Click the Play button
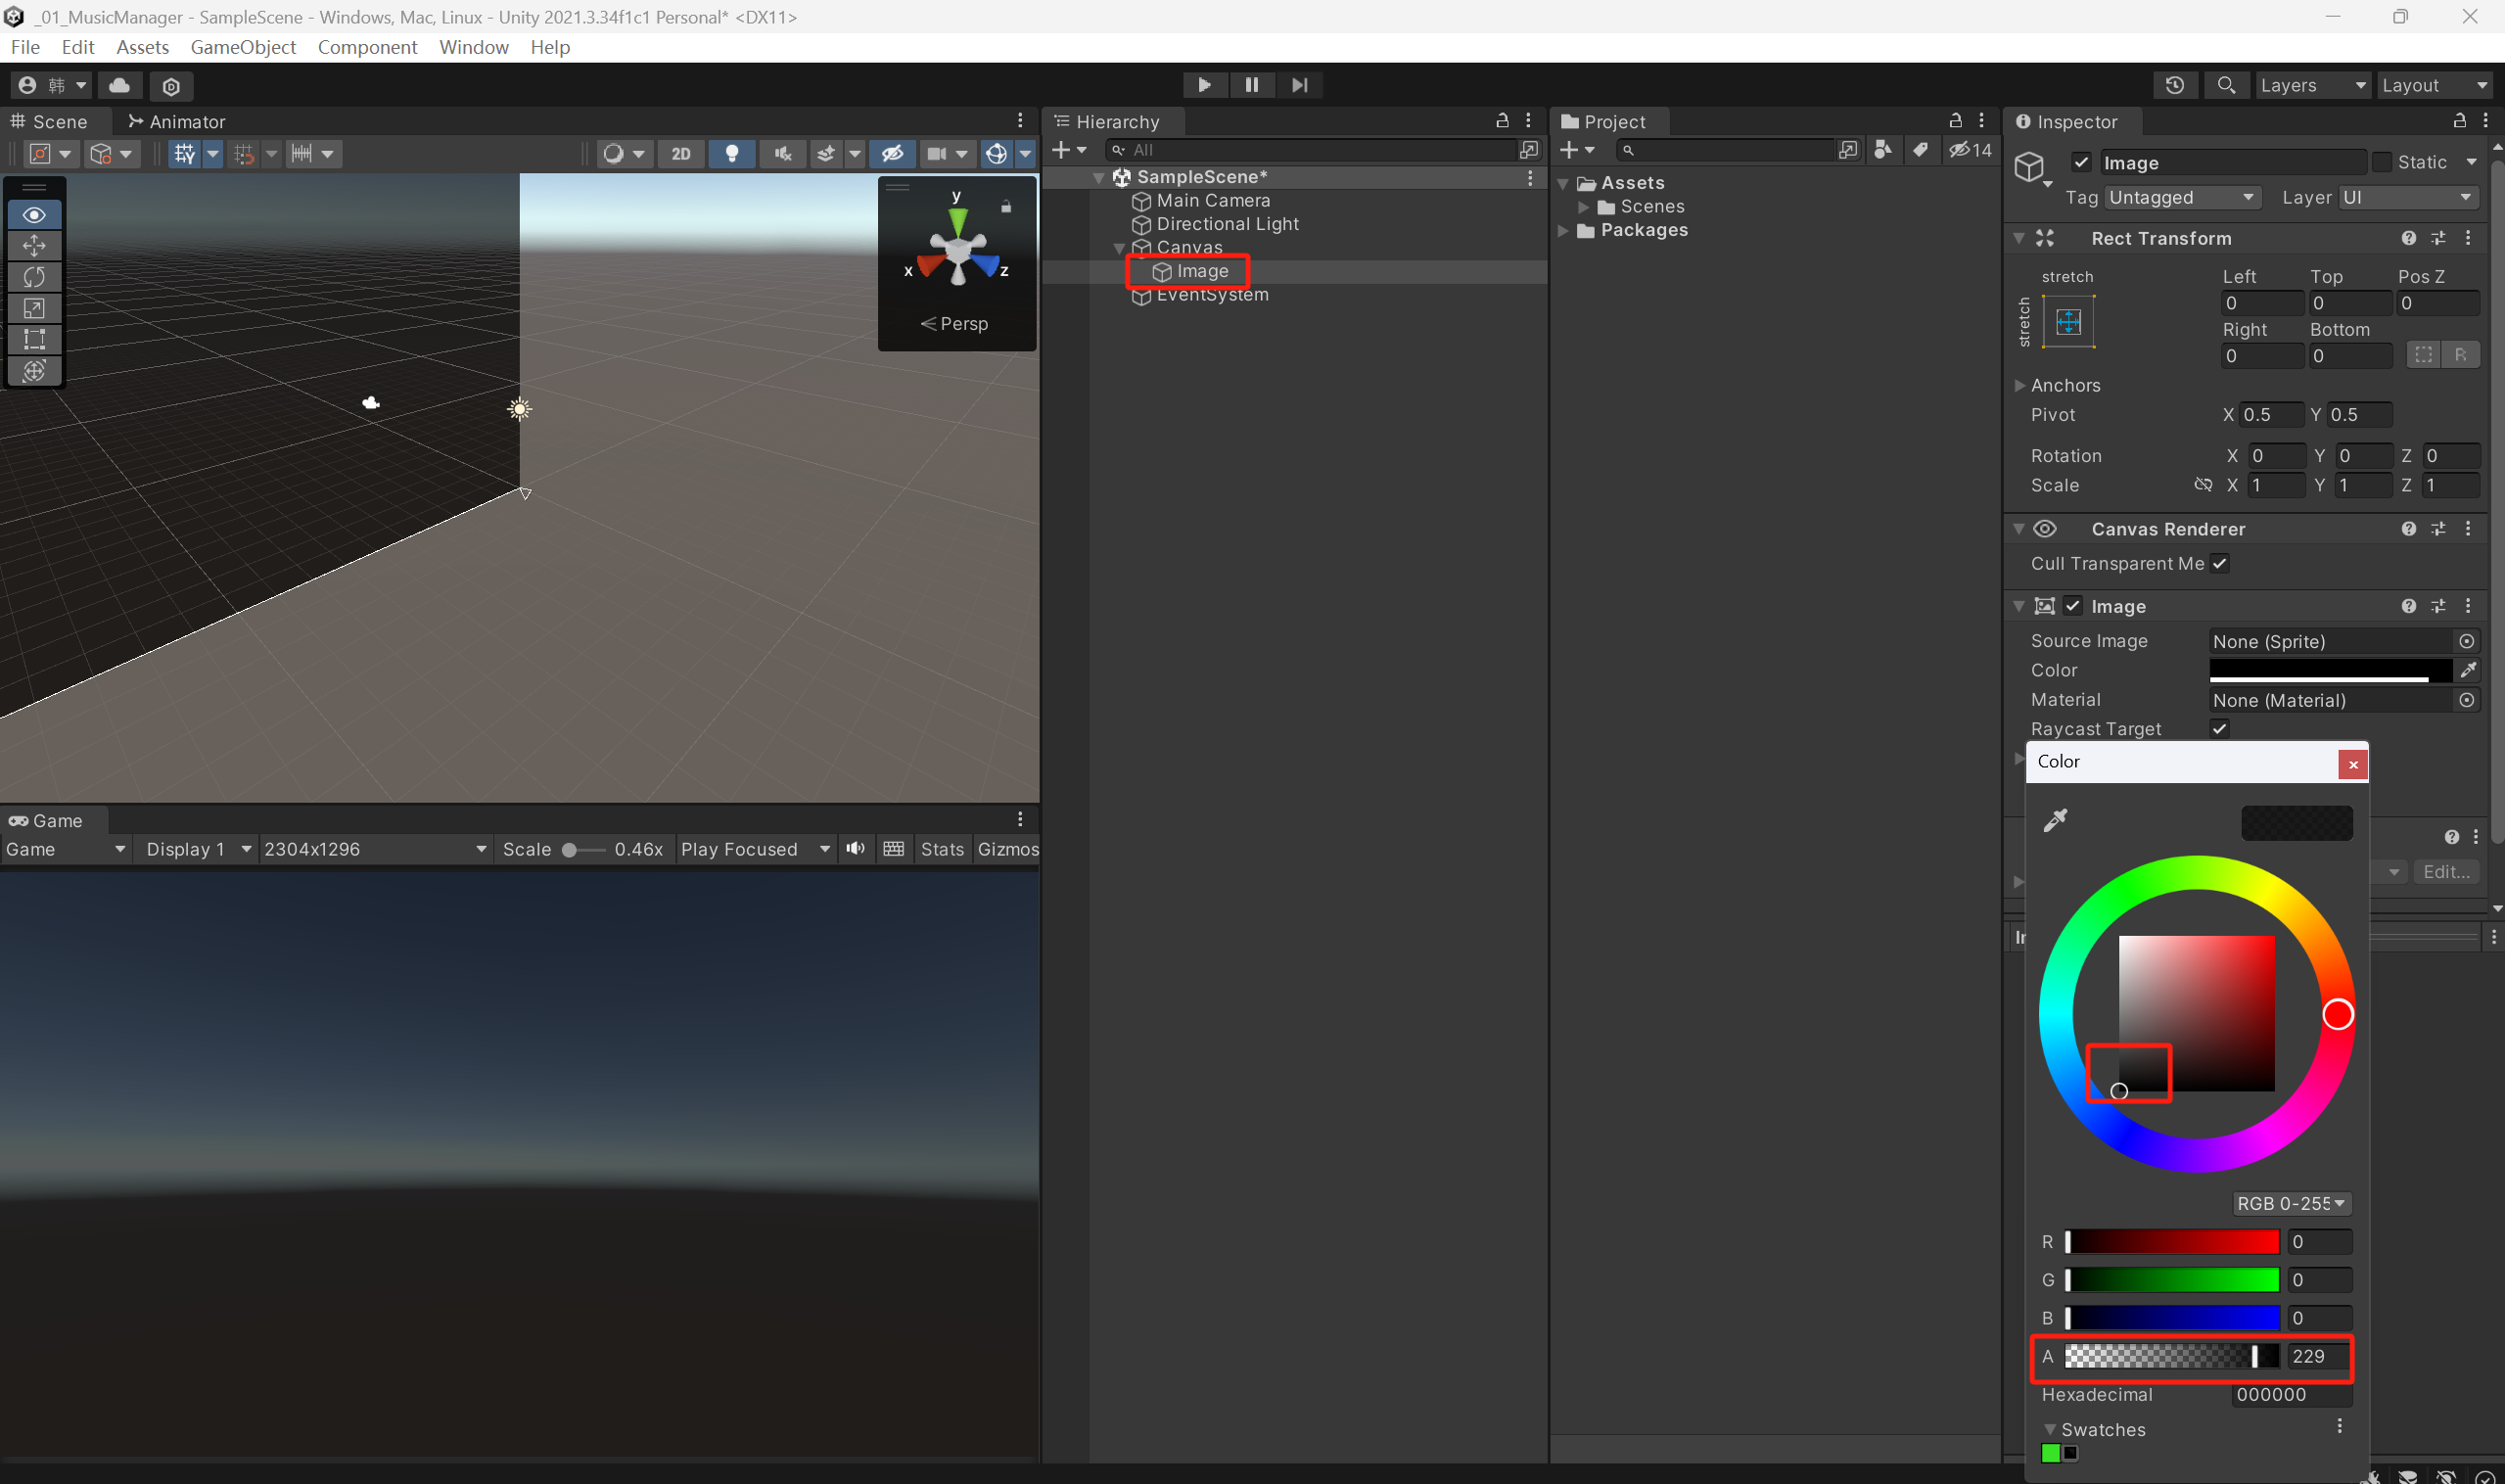The width and height of the screenshot is (2505, 1484). pos(1204,85)
